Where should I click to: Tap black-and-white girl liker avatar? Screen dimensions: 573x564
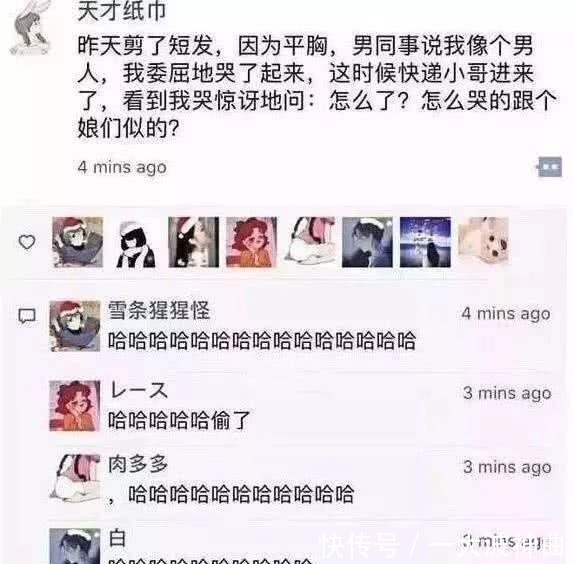pos(136,242)
